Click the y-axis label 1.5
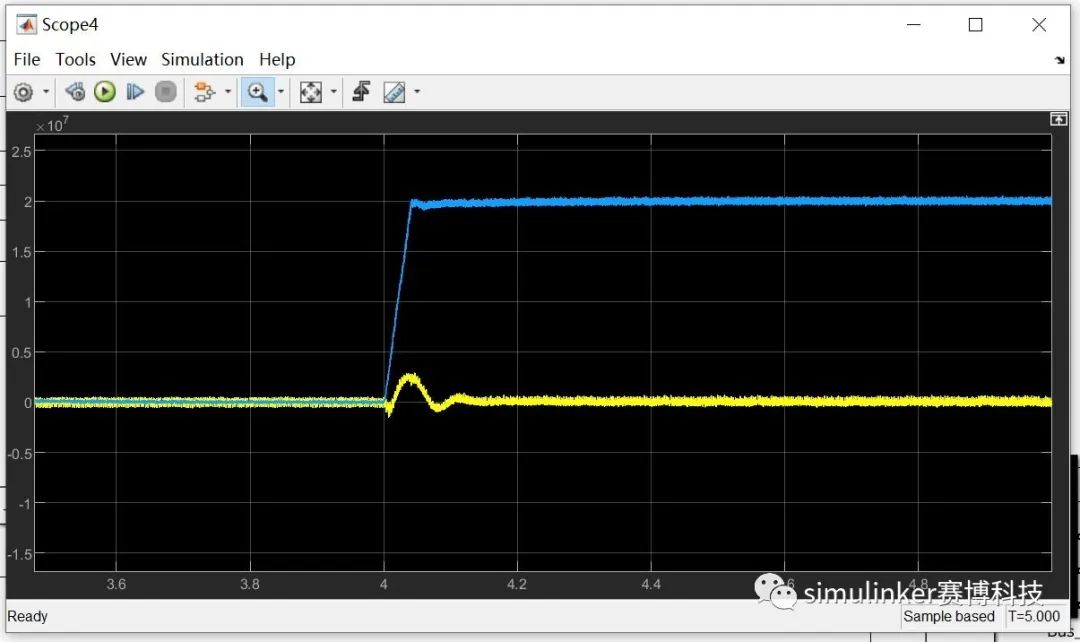This screenshot has height=642, width=1080. click(21, 252)
